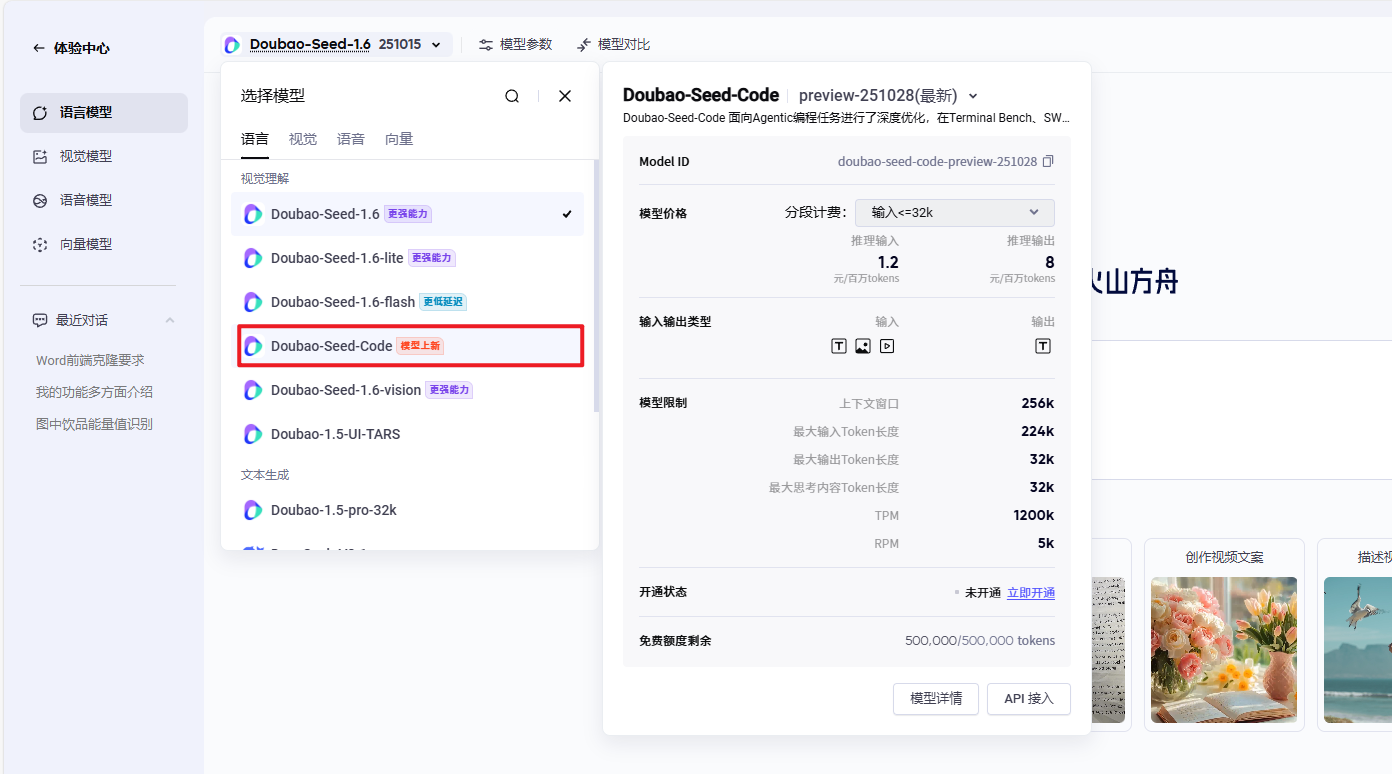Image resolution: width=1392 pixels, height=774 pixels.
Task: Switch to the 向量 tab
Action: tap(398, 138)
